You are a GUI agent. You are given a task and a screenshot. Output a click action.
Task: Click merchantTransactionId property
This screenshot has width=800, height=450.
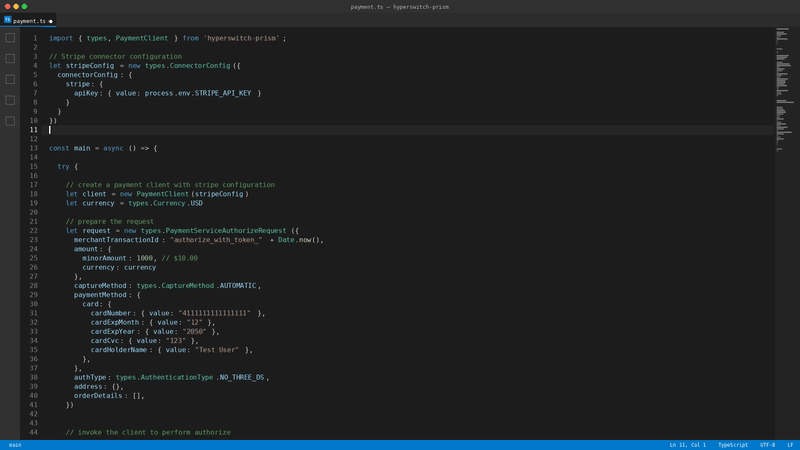116,240
